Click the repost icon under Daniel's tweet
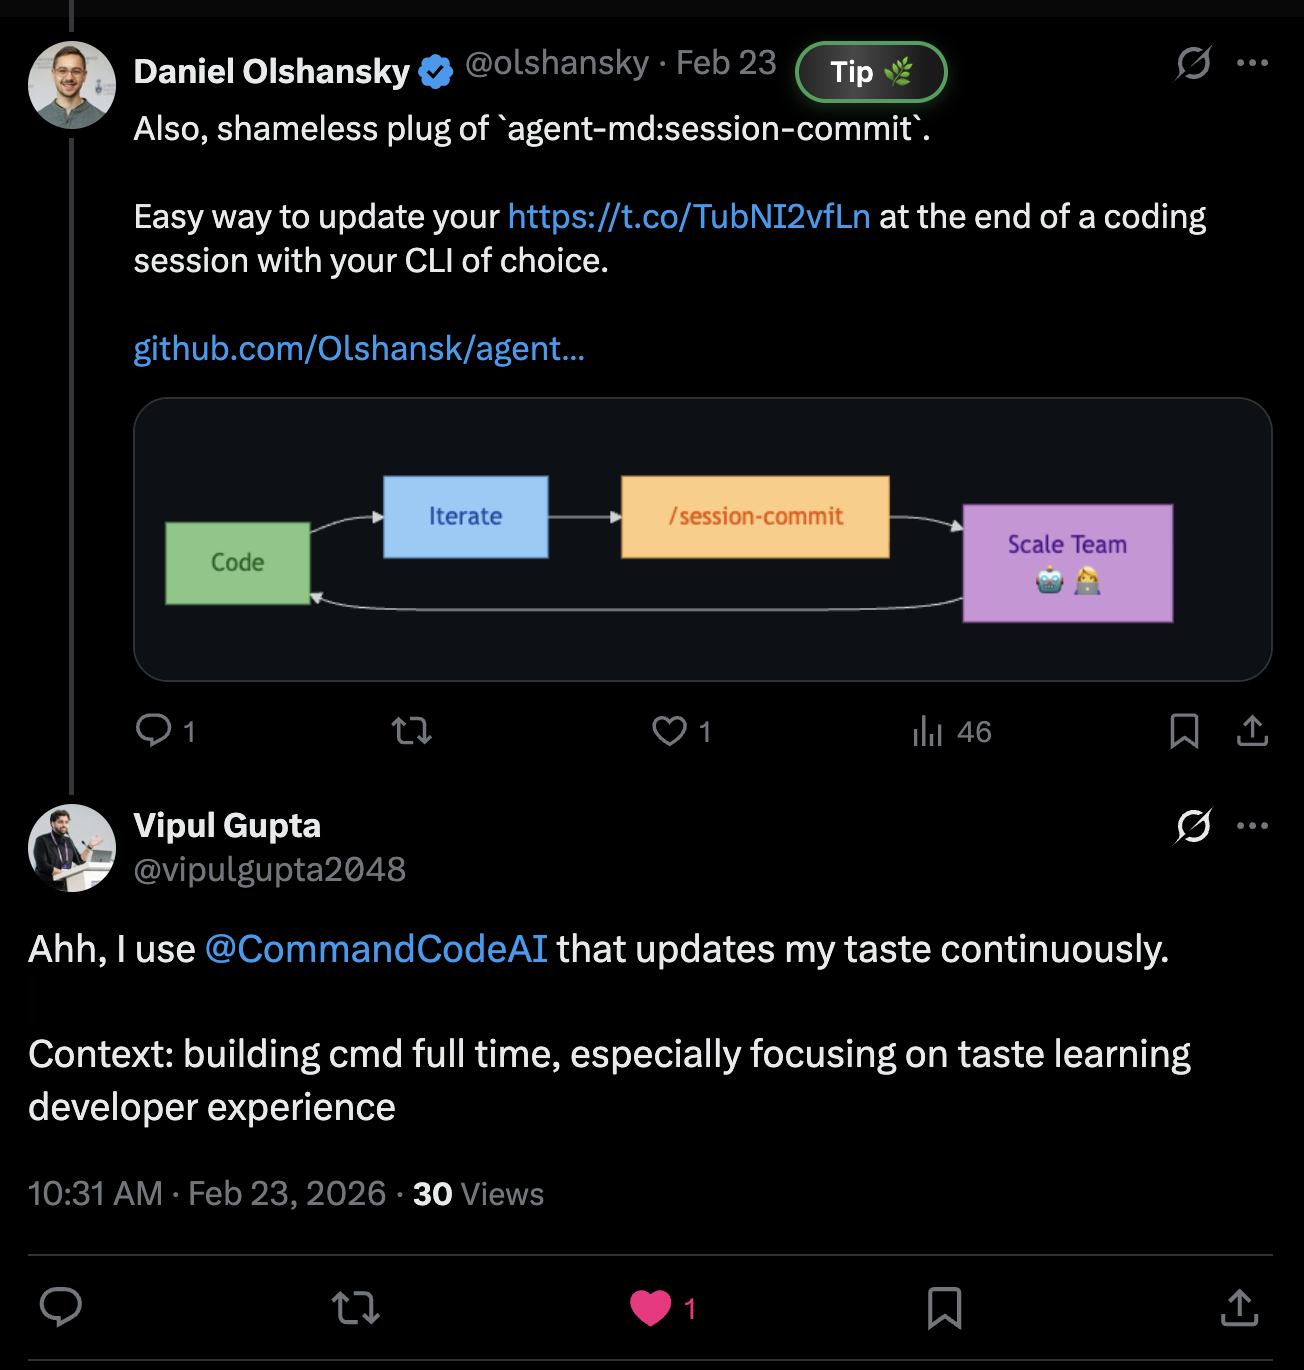This screenshot has height=1370, width=1304. click(410, 731)
